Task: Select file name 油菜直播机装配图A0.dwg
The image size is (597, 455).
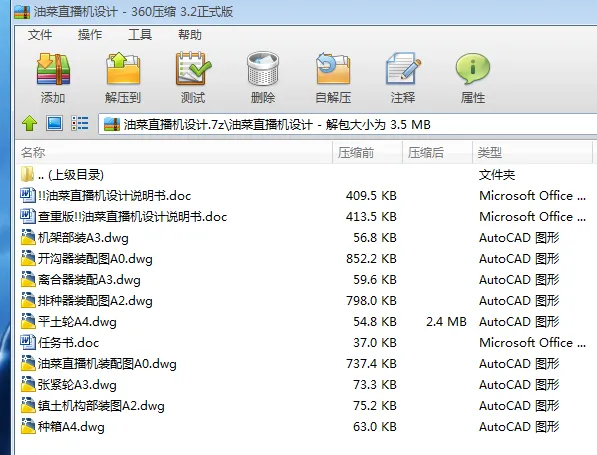Action: (107, 364)
